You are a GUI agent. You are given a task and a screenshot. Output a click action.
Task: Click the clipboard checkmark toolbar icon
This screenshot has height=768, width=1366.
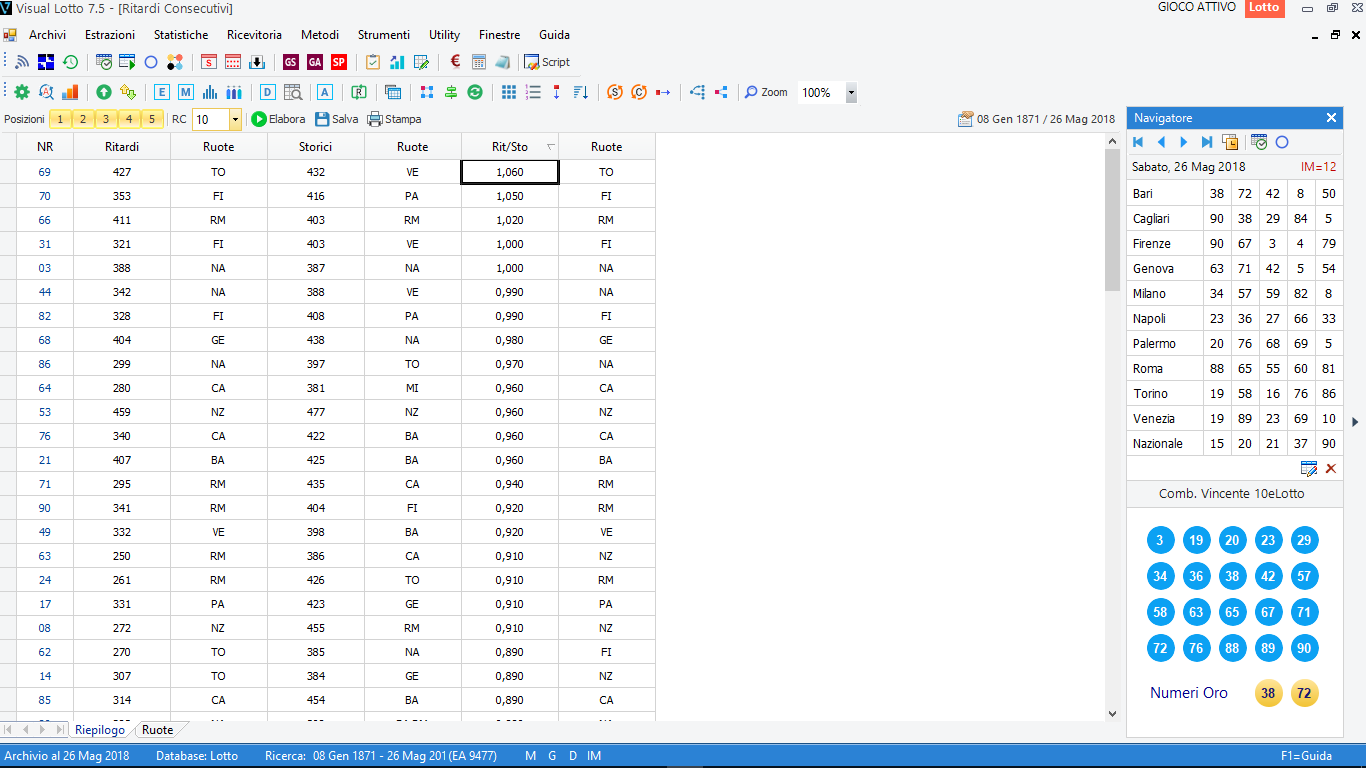click(x=373, y=62)
